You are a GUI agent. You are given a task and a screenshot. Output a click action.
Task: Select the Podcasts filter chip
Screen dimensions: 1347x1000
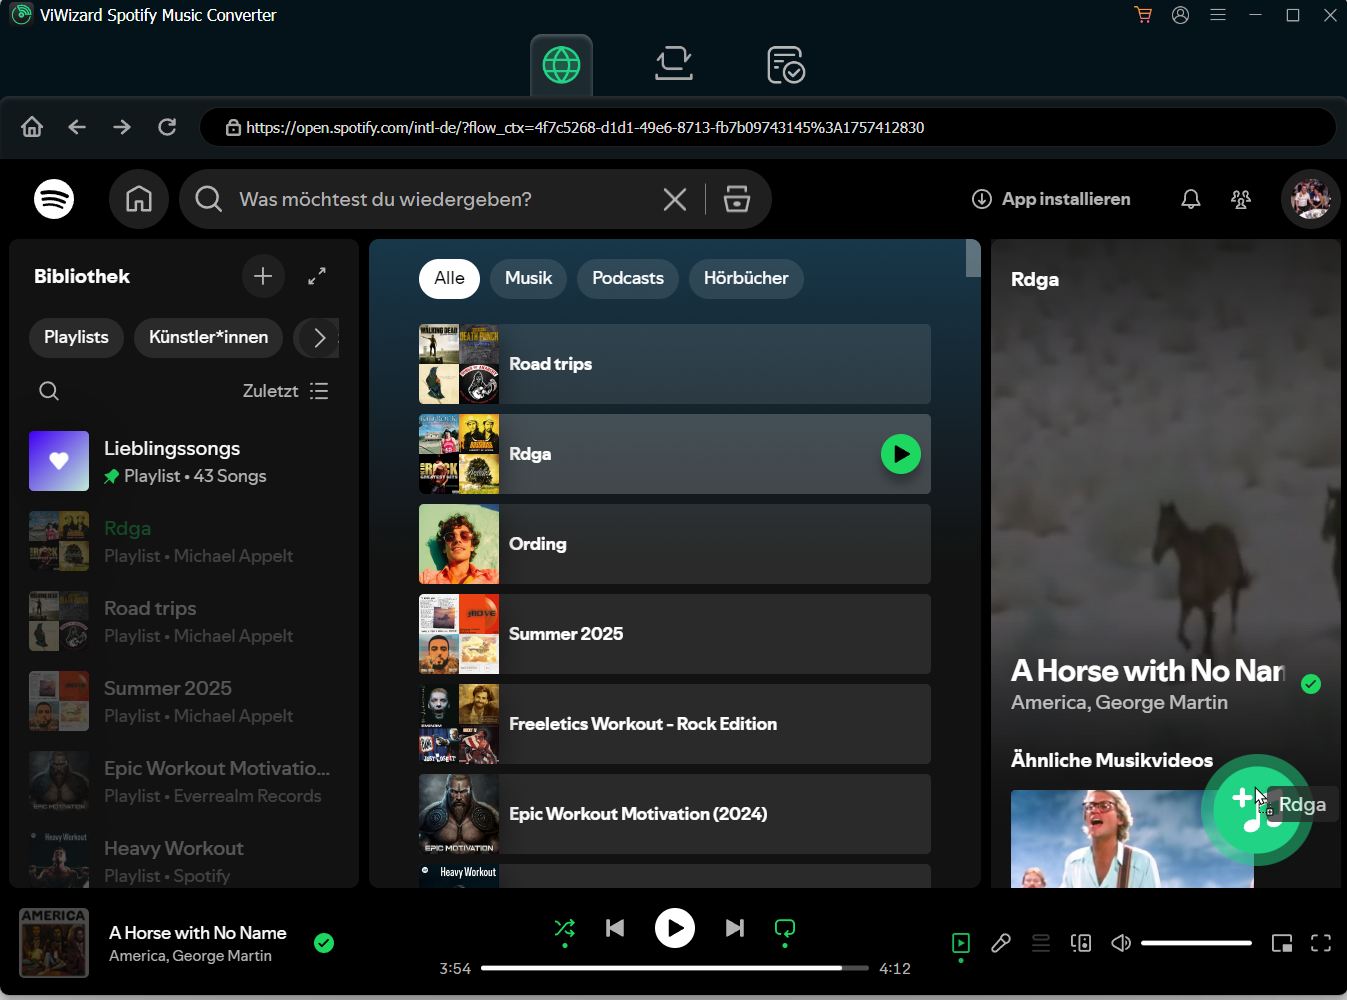point(628,278)
